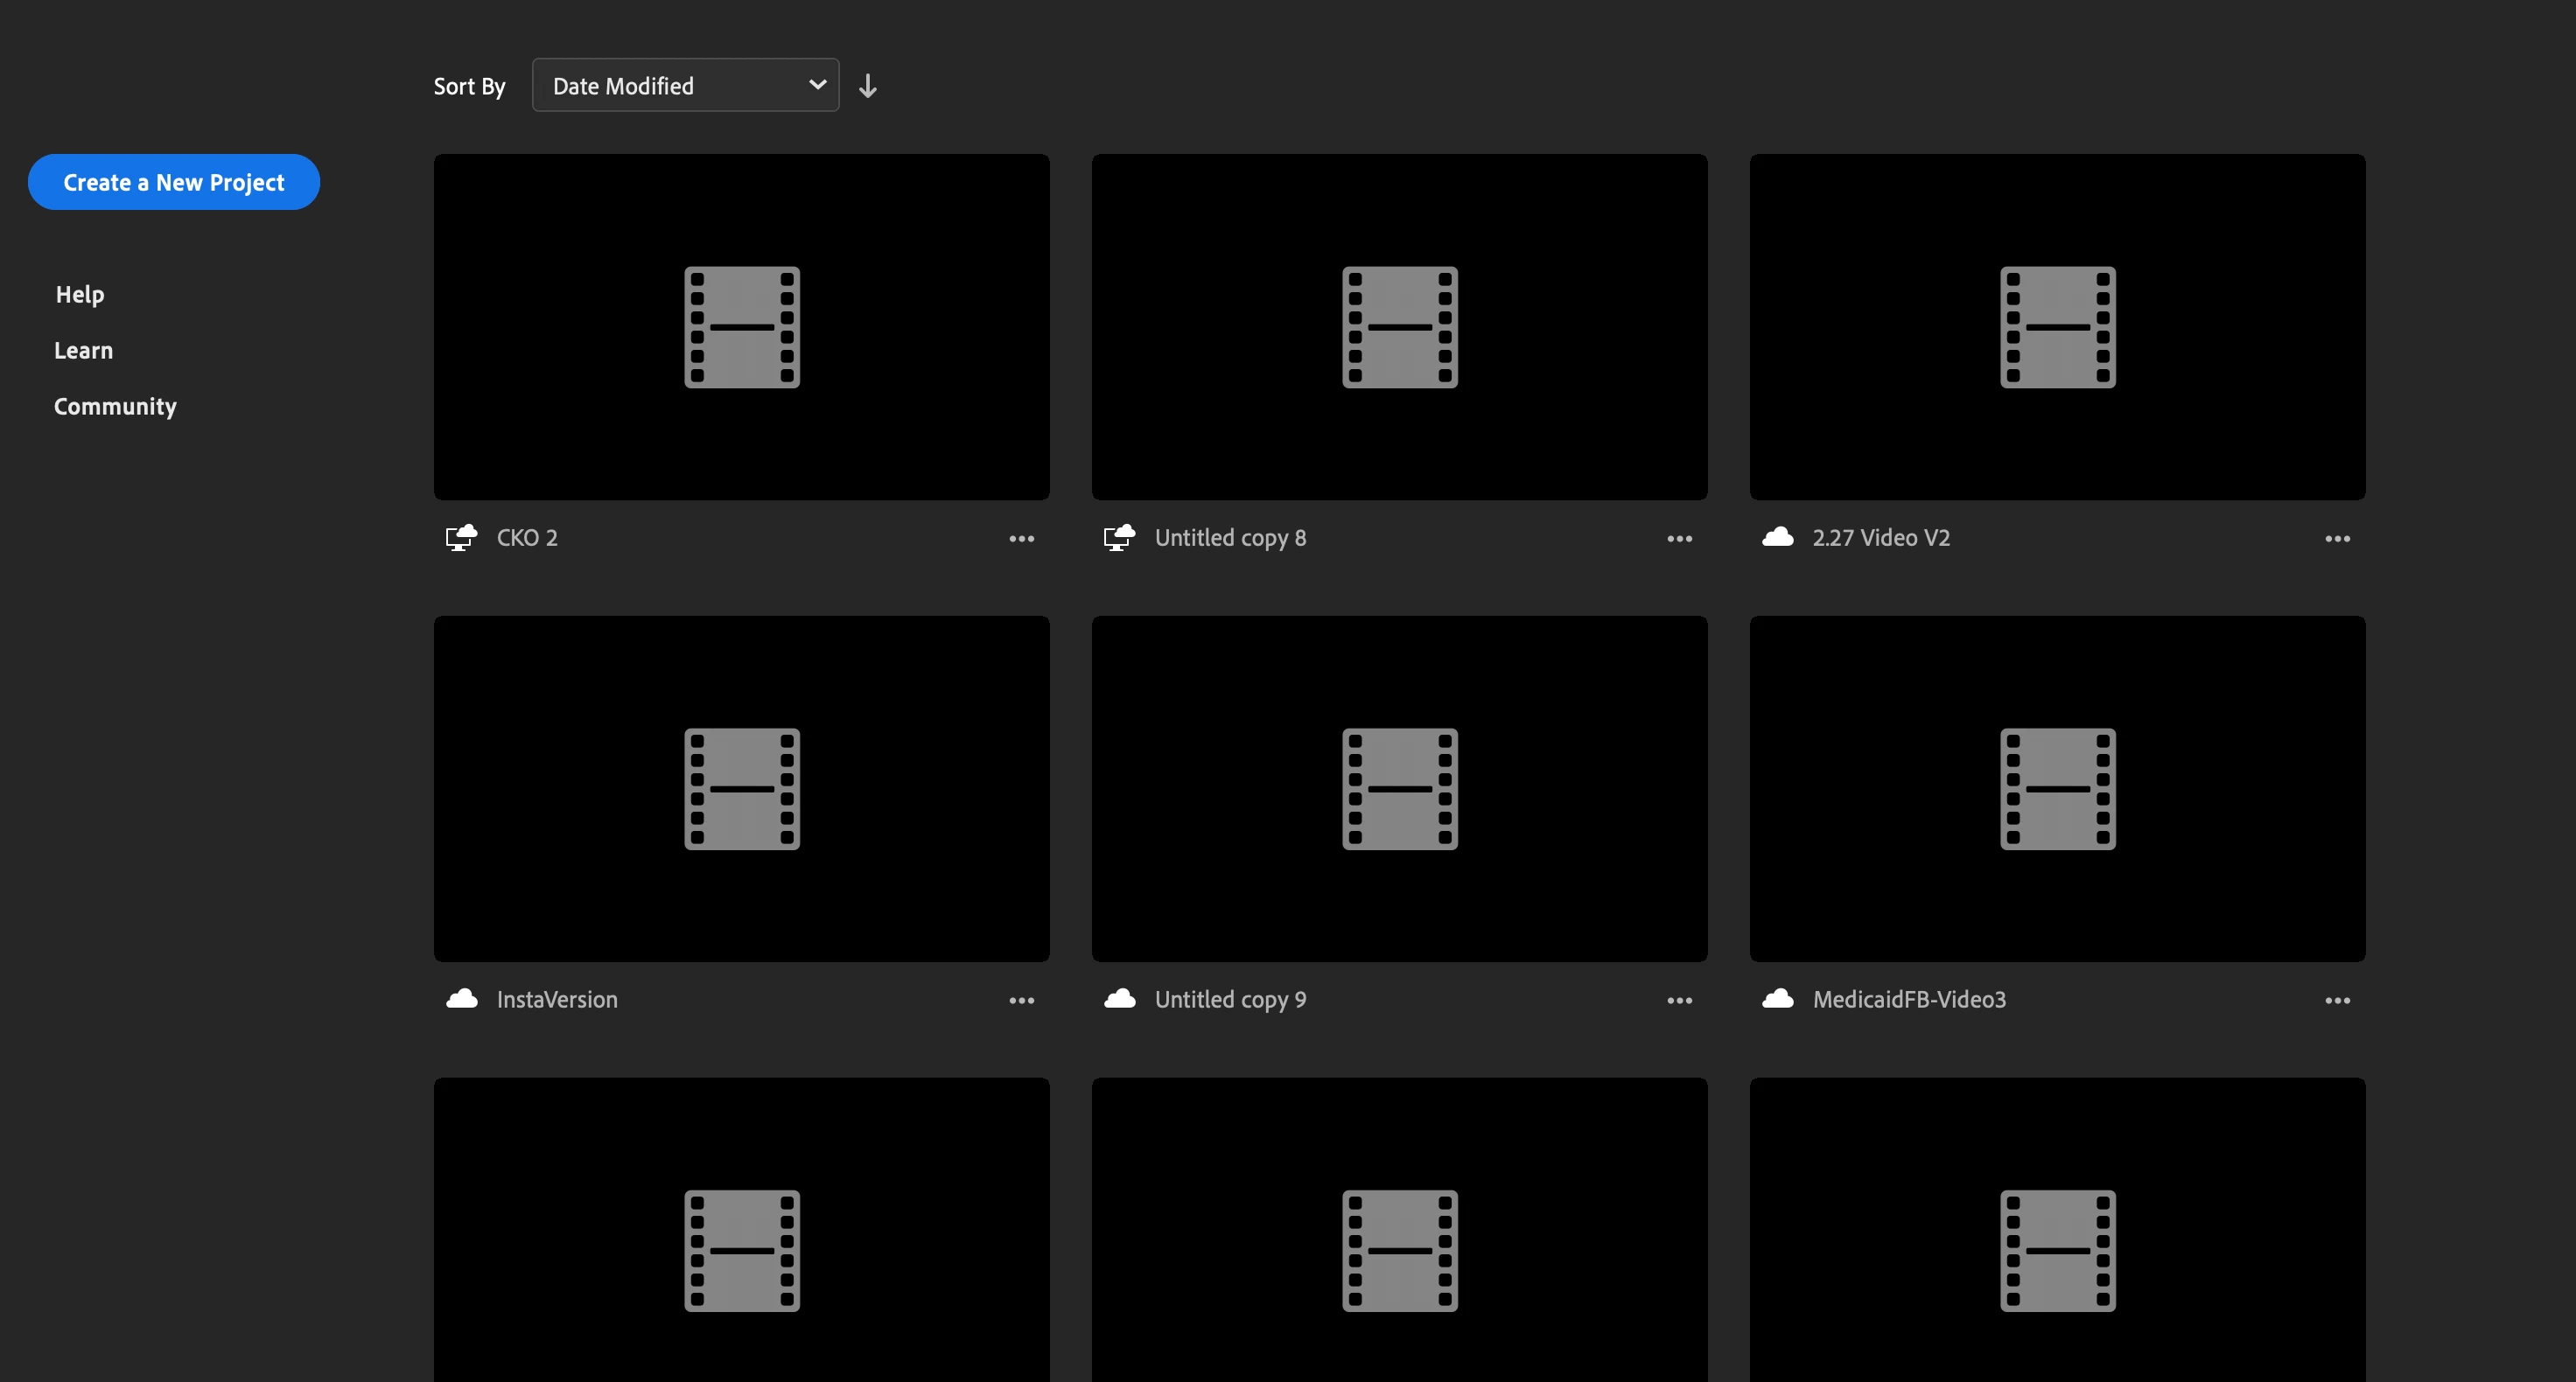Viewport: 2576px width, 1382px height.
Task: Click cloud sync icon beside CKO 2
Action: (461, 538)
